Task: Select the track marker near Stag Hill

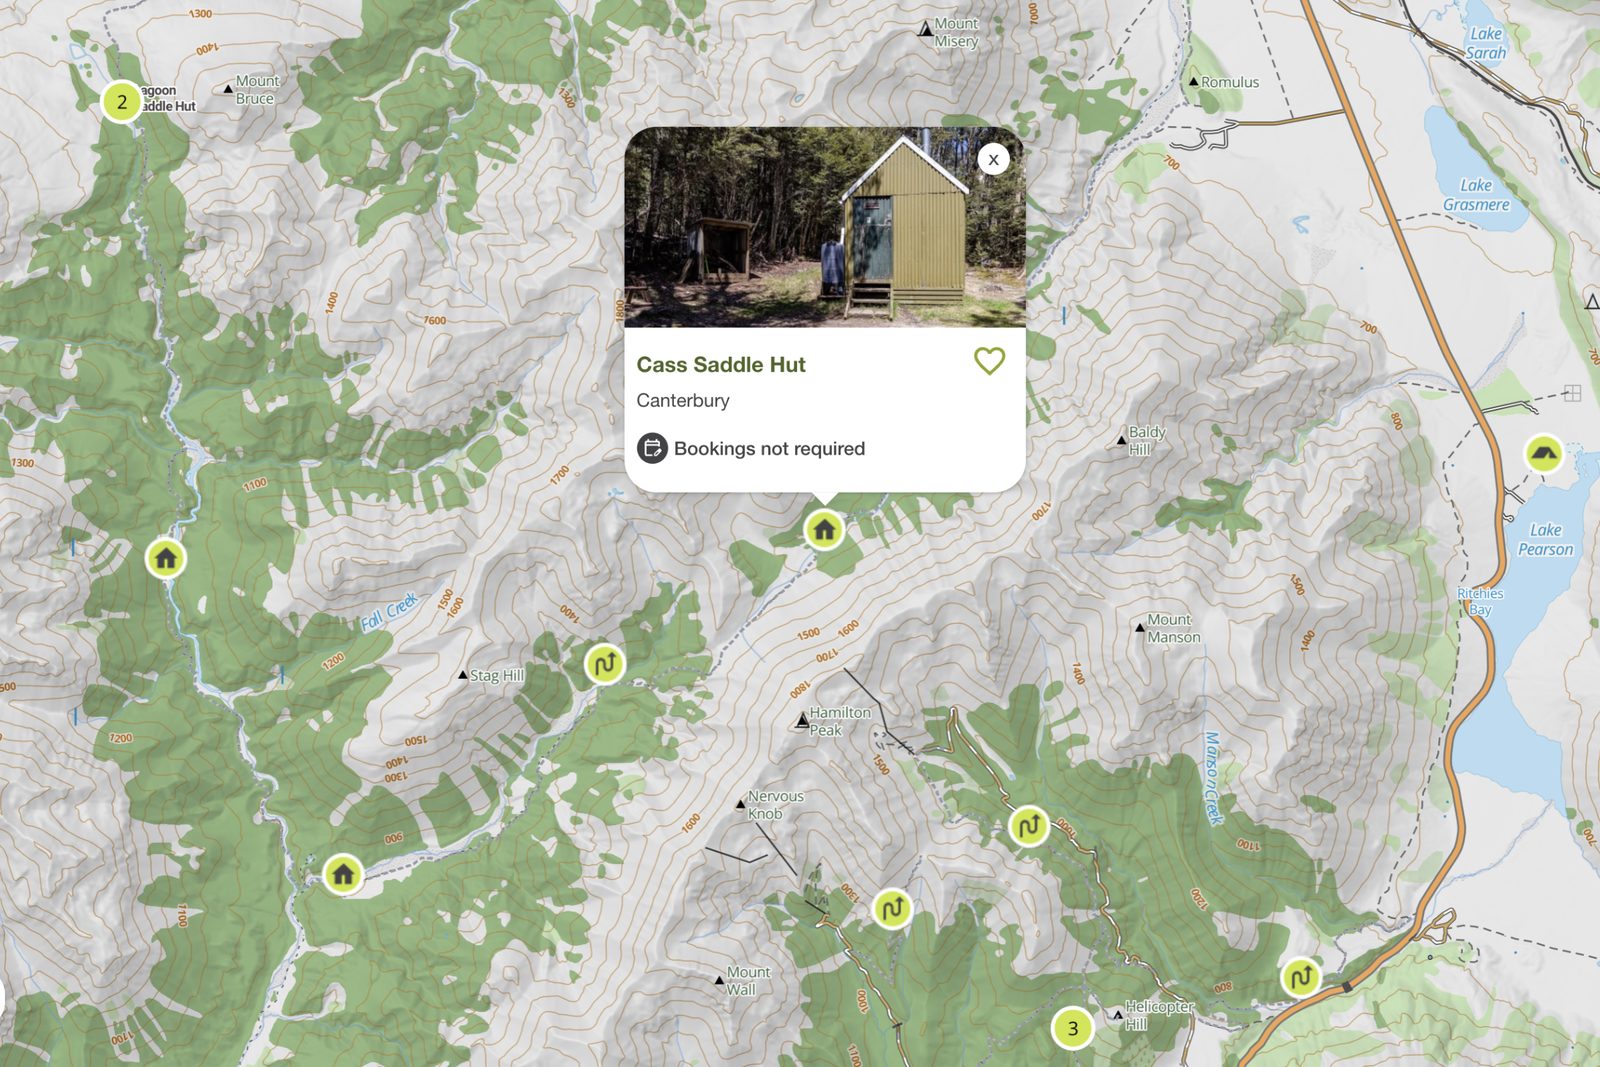Action: click(604, 664)
